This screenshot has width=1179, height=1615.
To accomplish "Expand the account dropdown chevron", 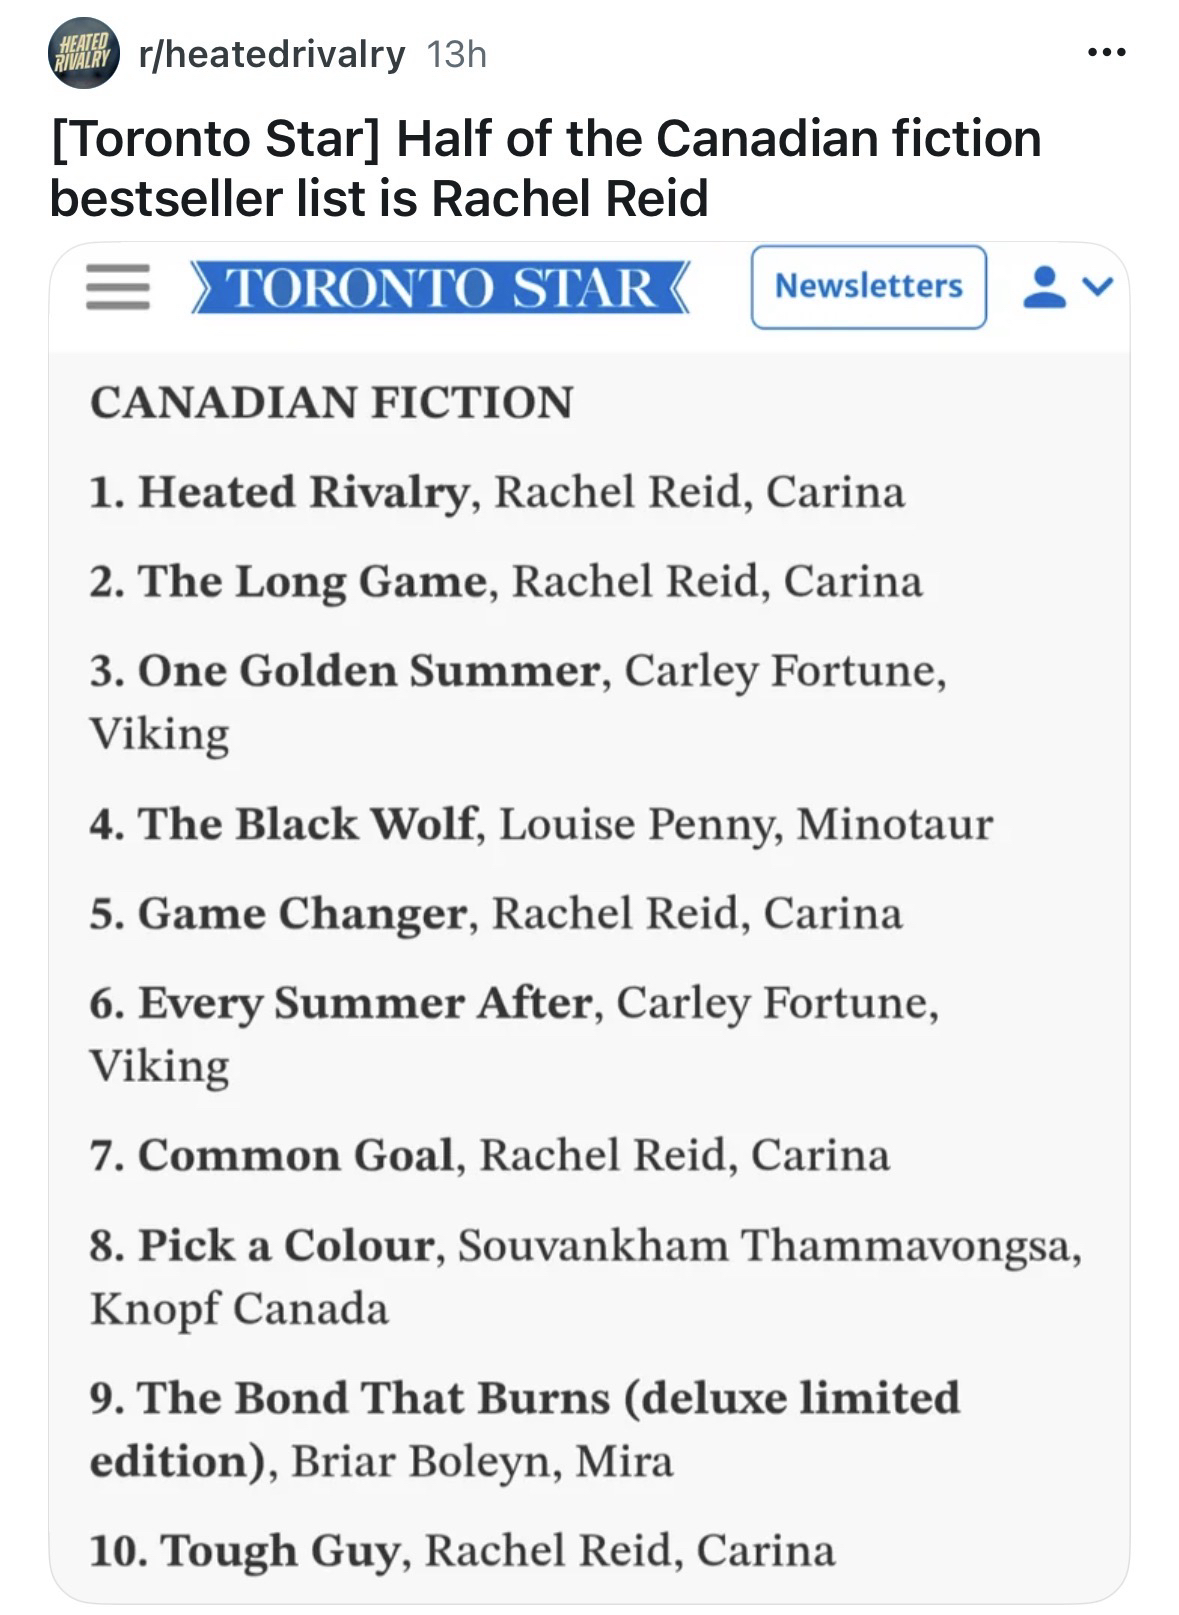I will [1098, 287].
